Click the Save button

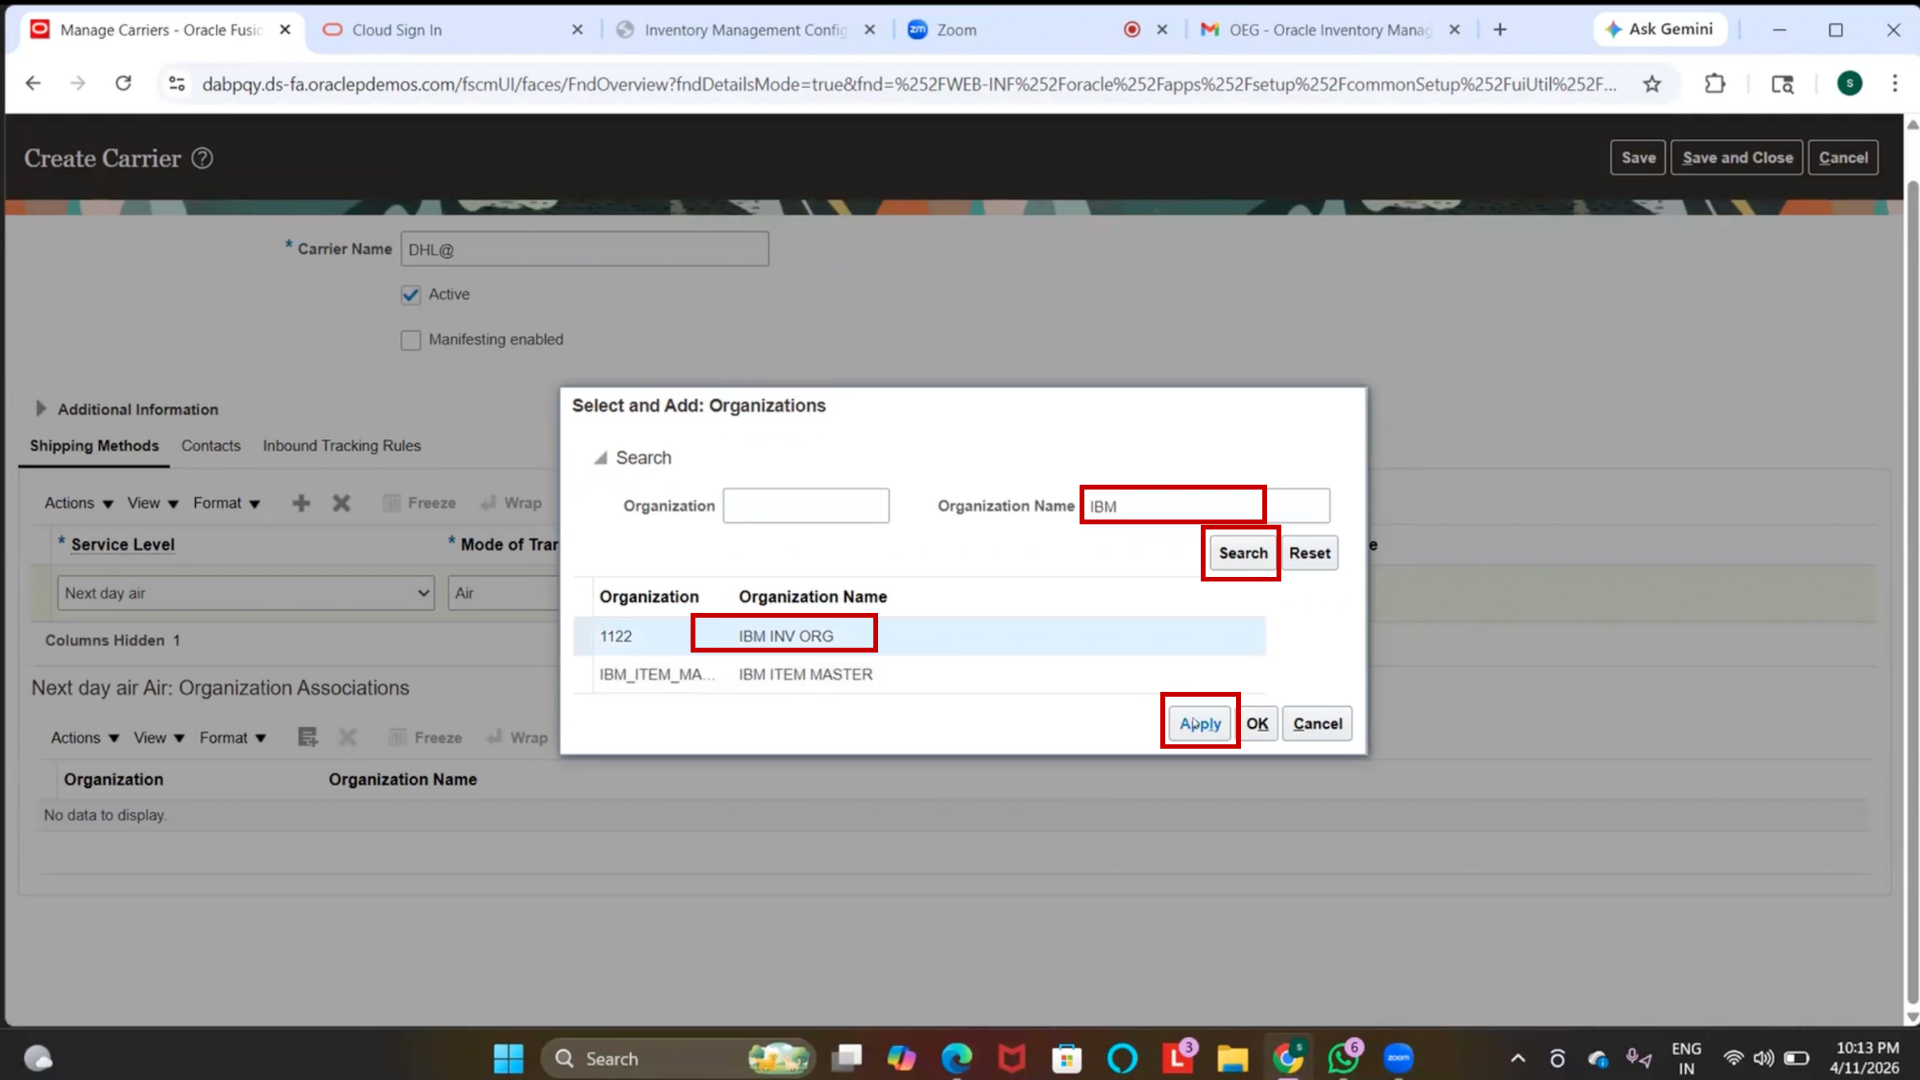tap(1638, 158)
